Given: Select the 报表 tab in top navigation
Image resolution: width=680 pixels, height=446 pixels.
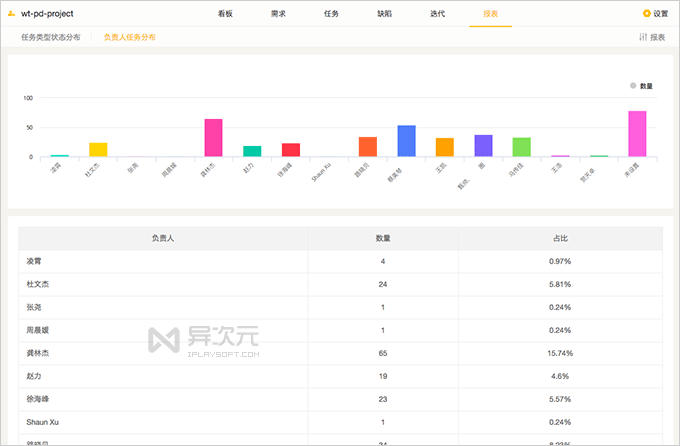Looking at the screenshot, I should (490, 14).
